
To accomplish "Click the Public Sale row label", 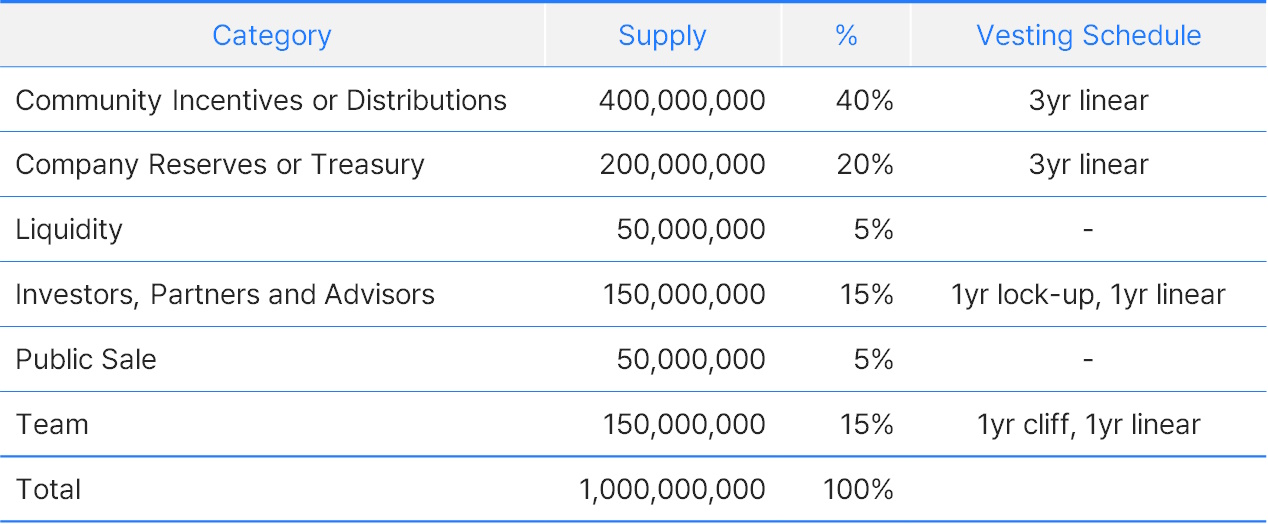I will [86, 360].
